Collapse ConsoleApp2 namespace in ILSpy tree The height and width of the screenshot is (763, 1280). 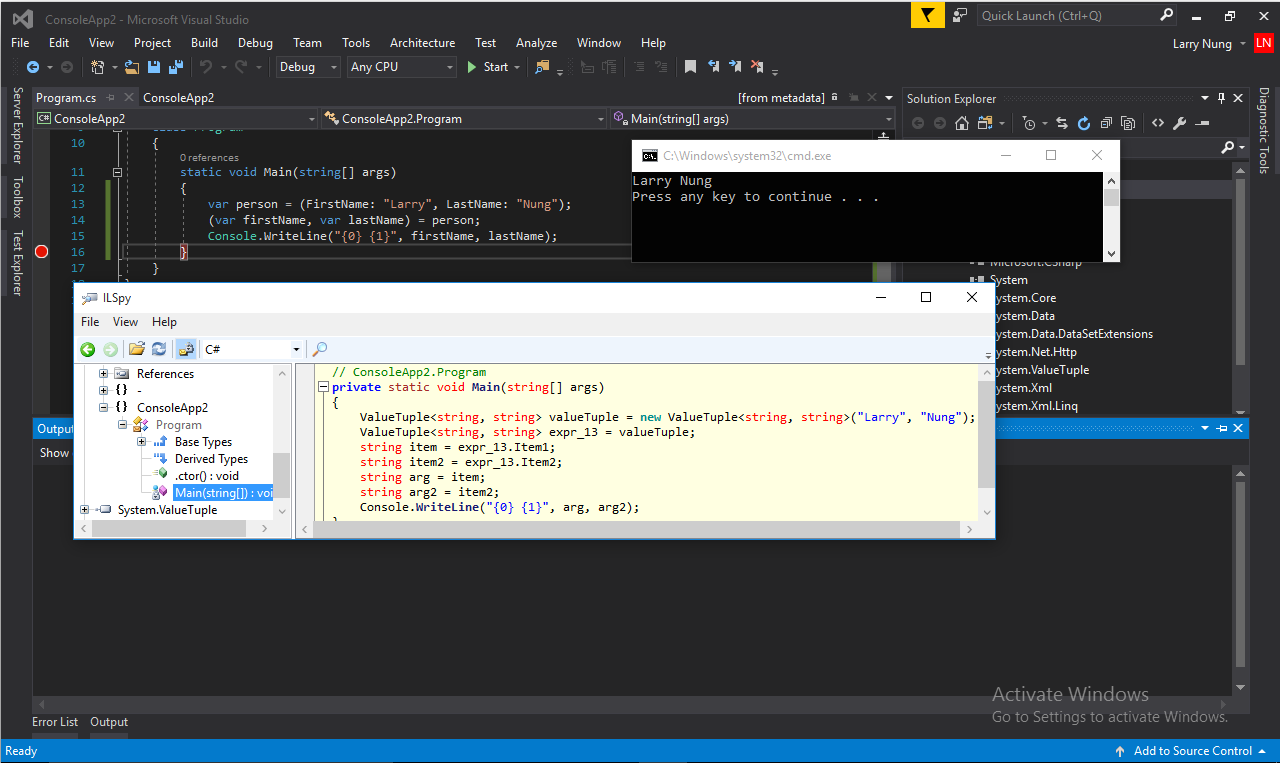103,407
